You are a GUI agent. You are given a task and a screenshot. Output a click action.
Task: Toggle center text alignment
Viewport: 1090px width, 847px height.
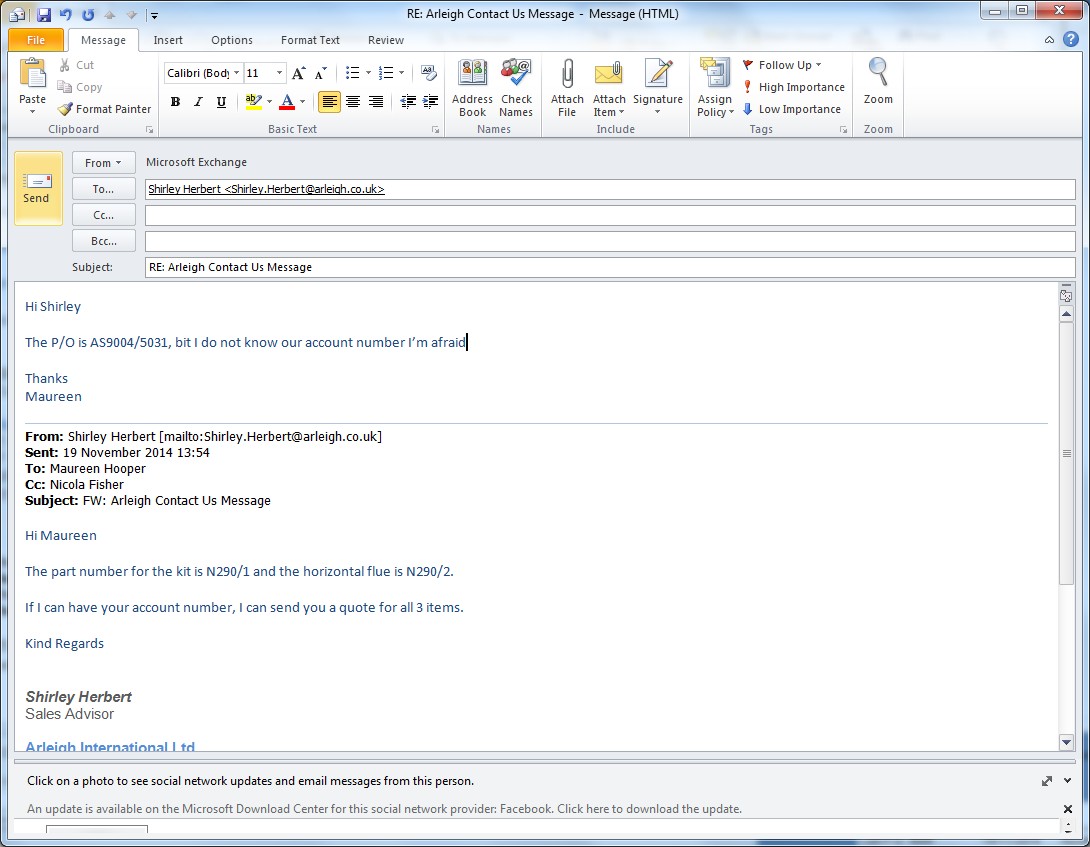pyautogui.click(x=353, y=102)
